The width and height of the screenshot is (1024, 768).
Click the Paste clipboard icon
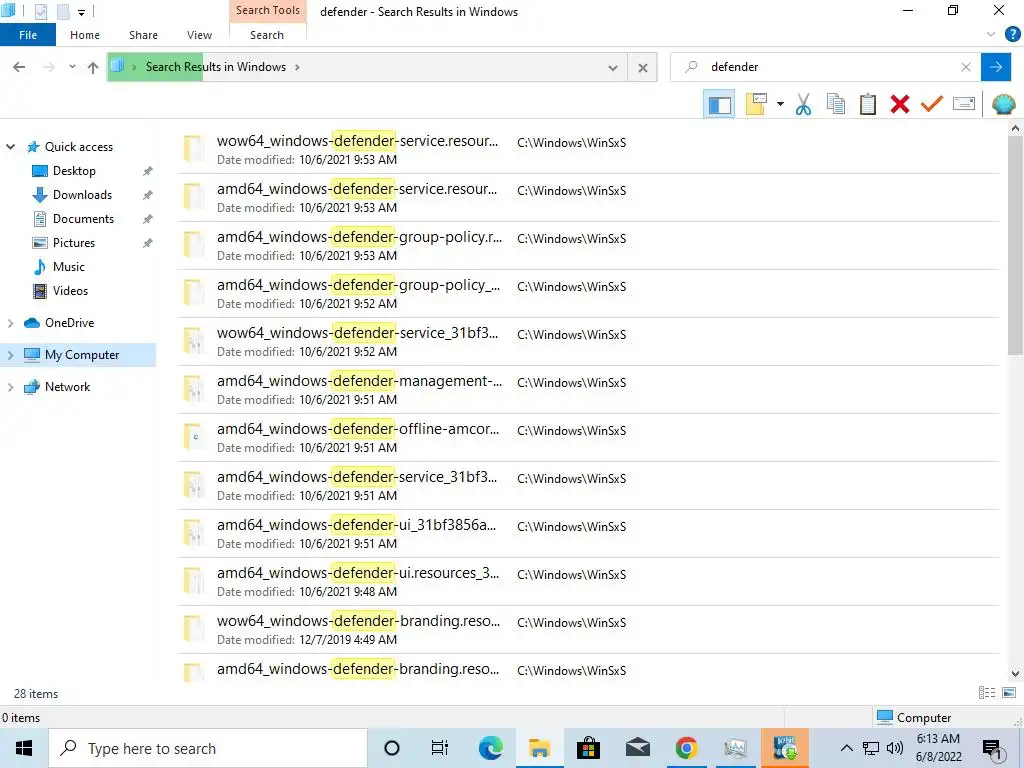[x=867, y=104]
